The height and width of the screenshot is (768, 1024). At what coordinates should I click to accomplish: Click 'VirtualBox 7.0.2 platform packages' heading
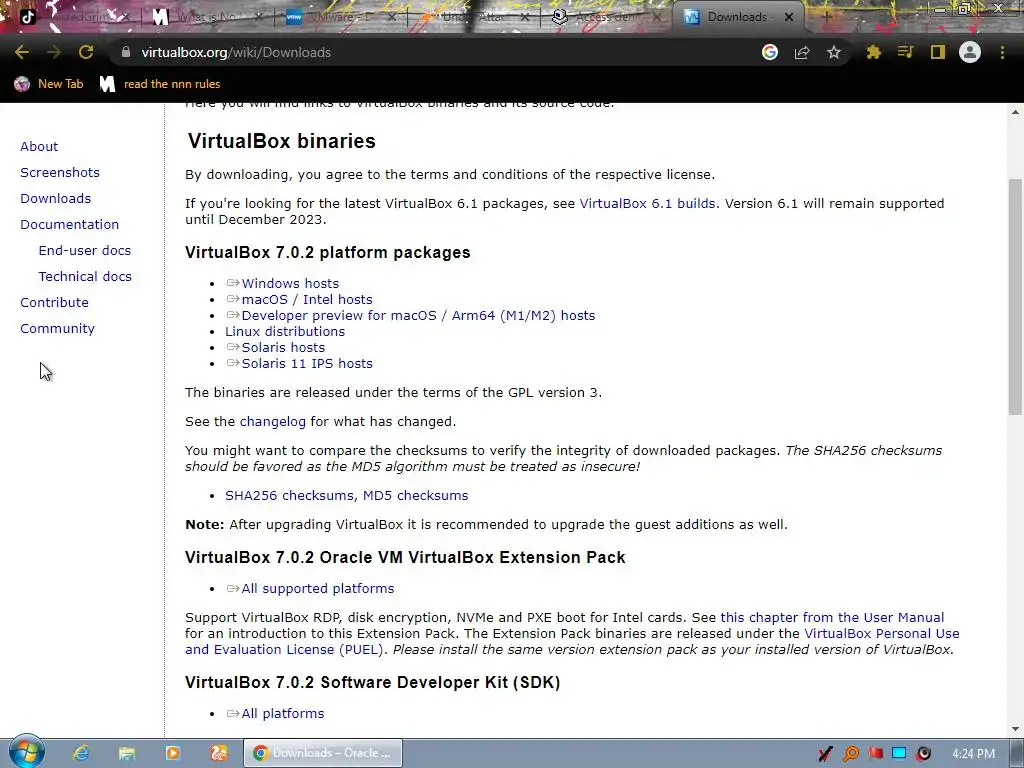(x=328, y=253)
